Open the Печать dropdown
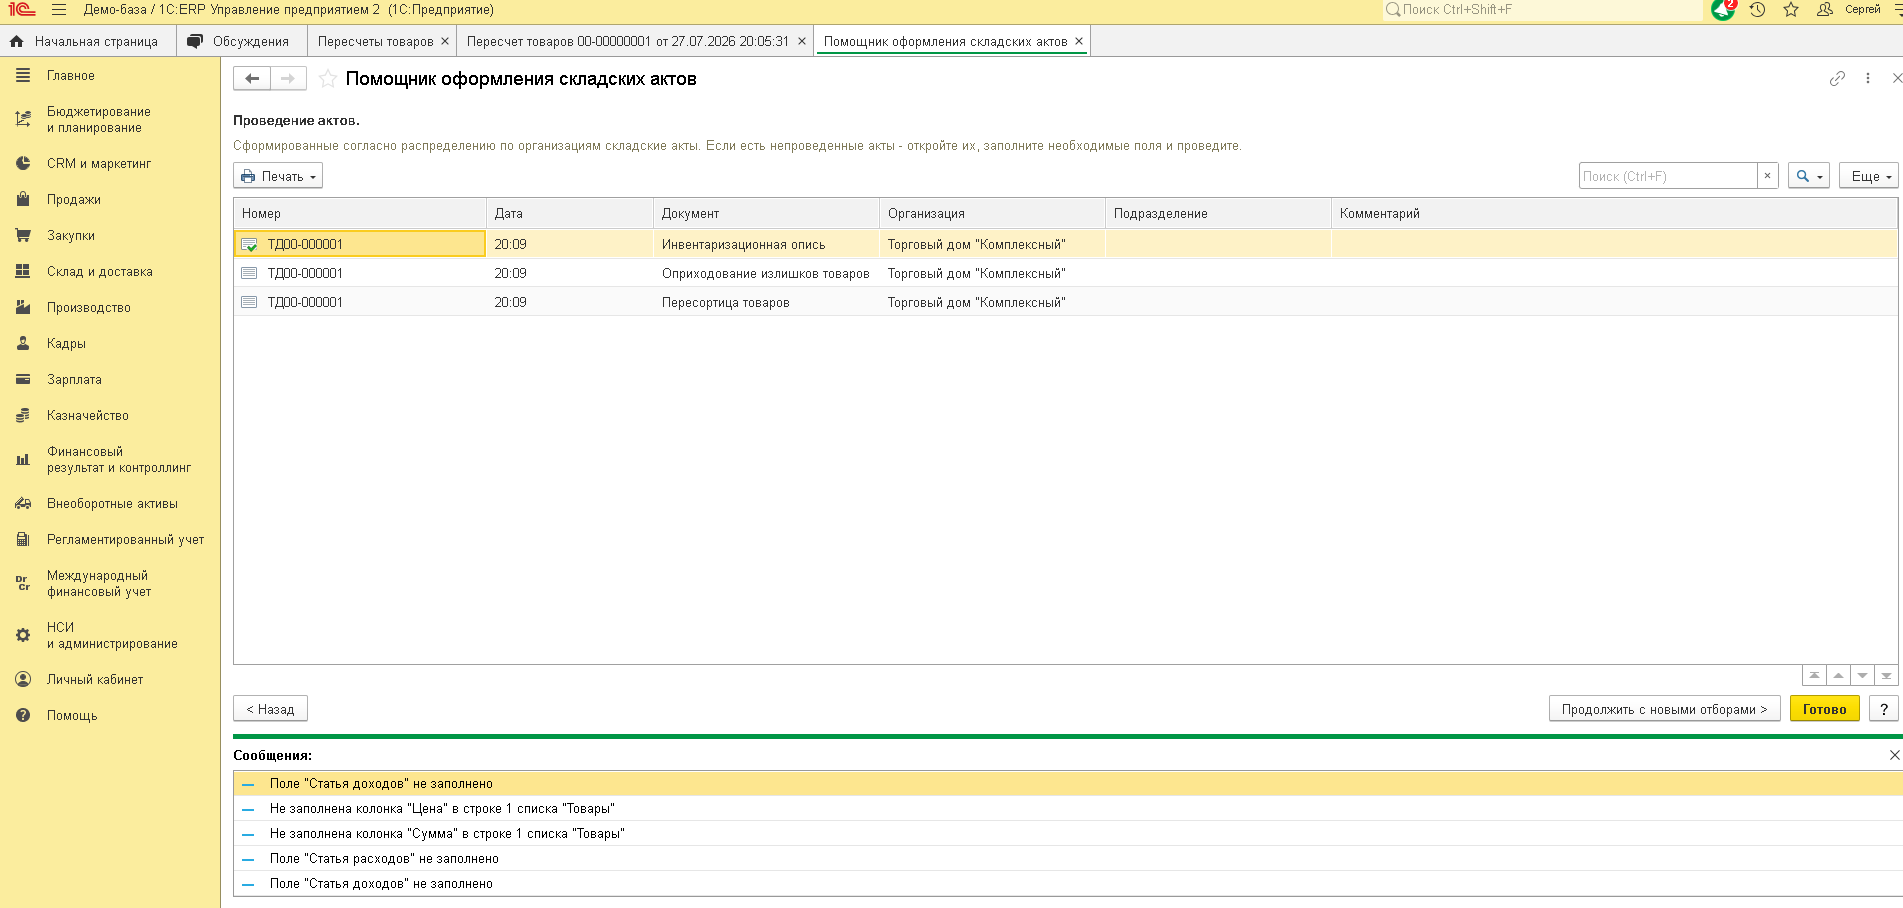 pos(278,176)
